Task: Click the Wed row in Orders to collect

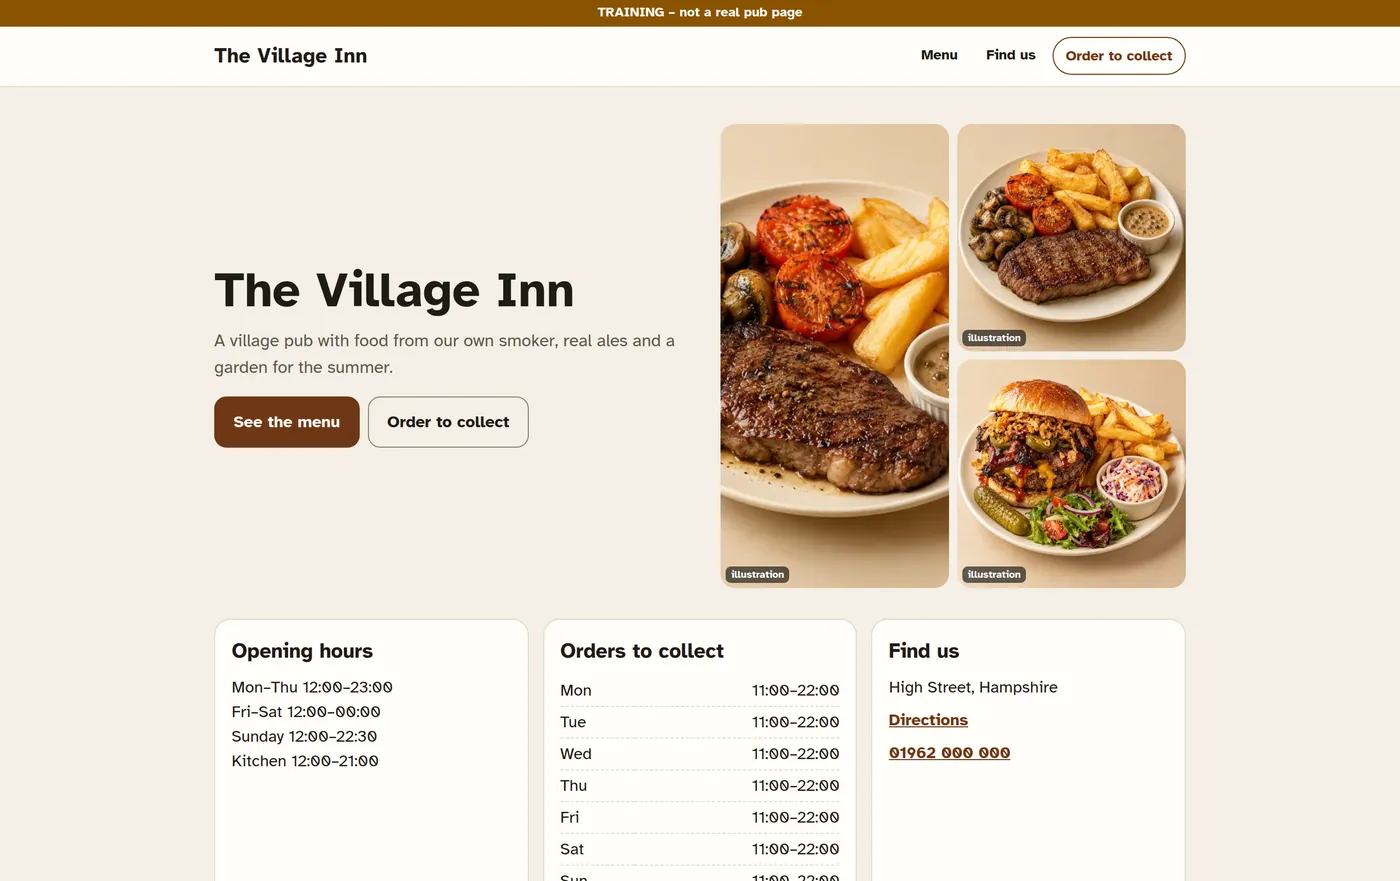Action: [x=700, y=754]
